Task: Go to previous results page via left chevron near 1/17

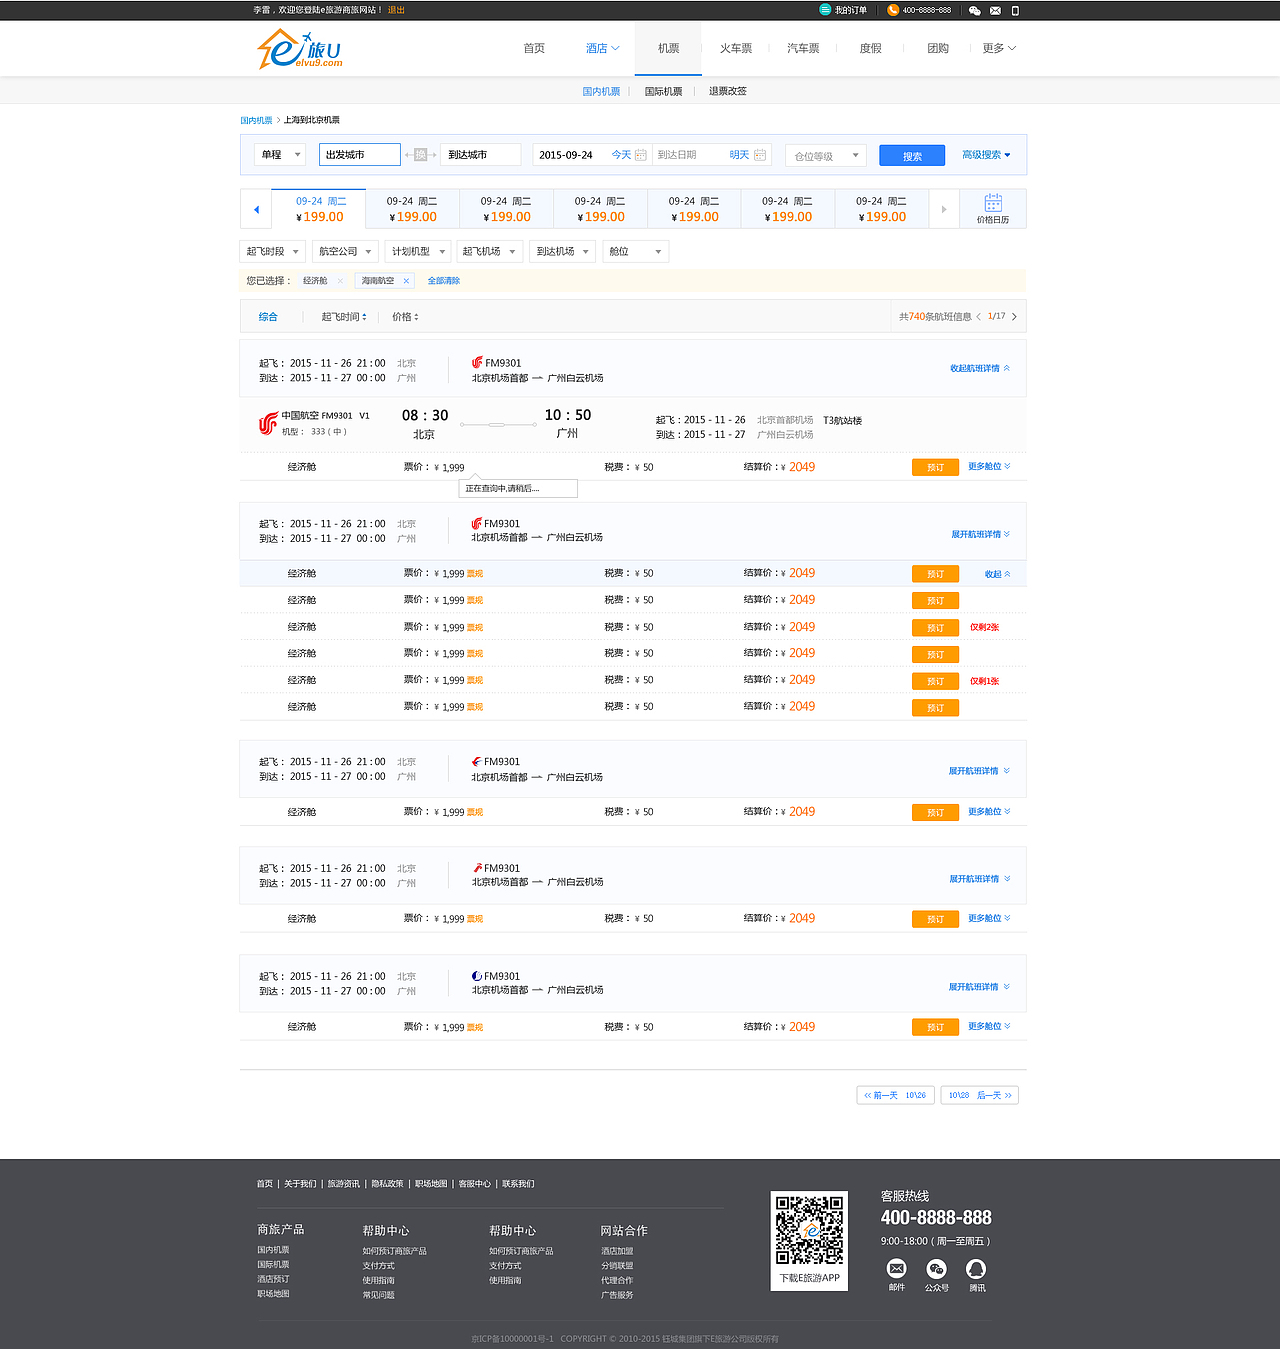Action: coord(978,317)
